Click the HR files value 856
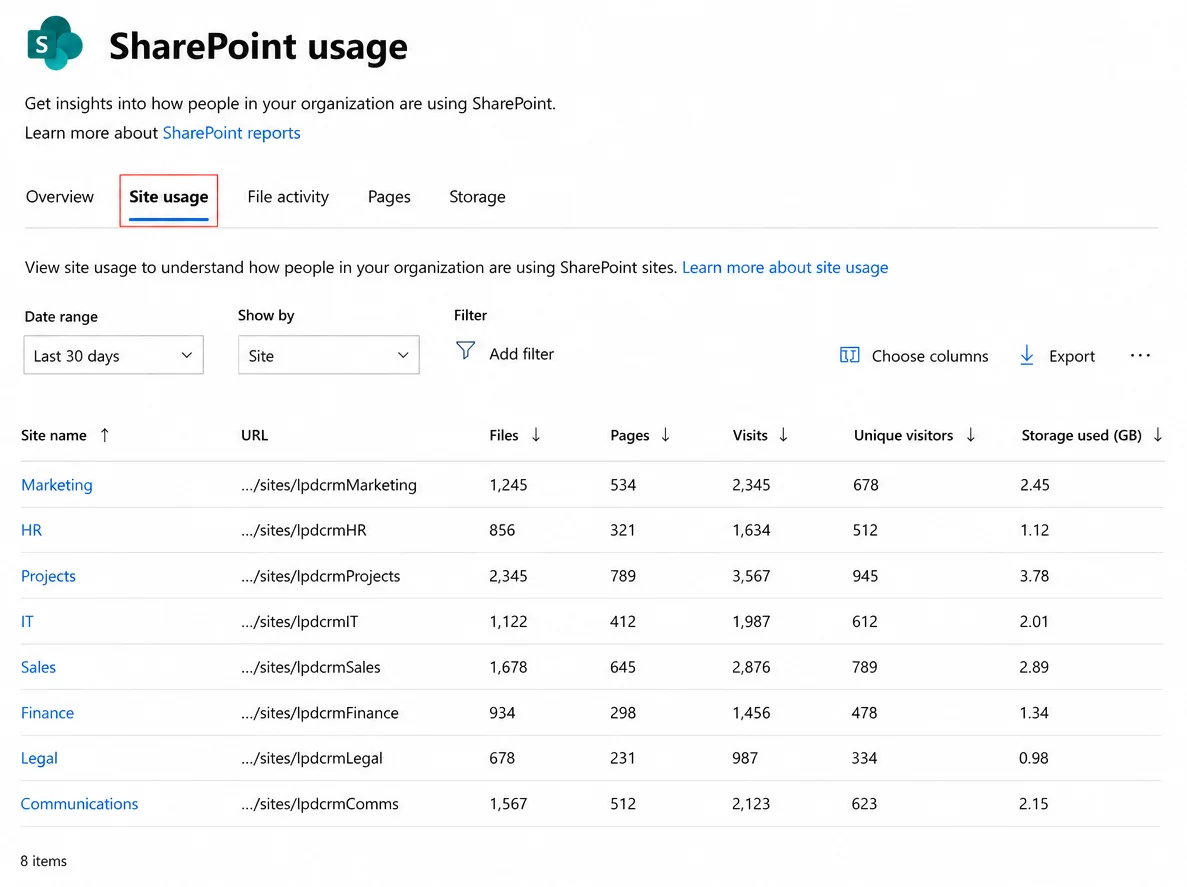 [x=502, y=530]
